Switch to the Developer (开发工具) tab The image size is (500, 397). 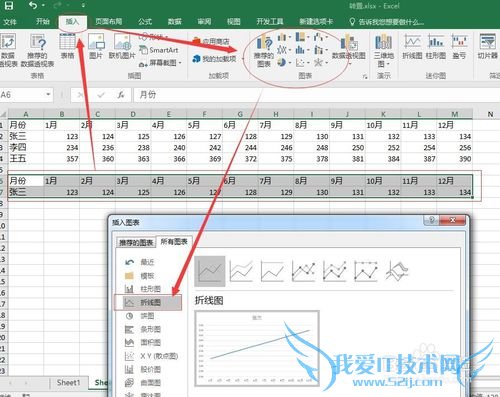click(270, 22)
